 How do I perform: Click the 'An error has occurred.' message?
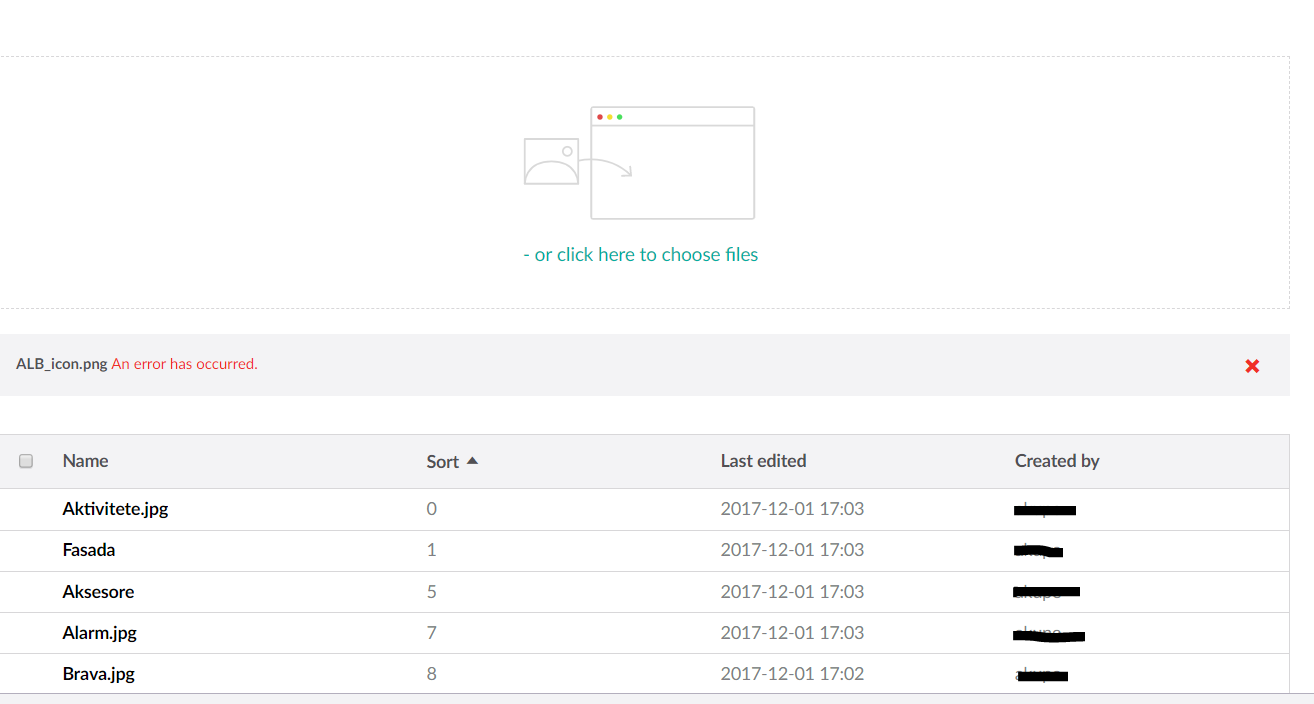pyautogui.click(x=184, y=364)
